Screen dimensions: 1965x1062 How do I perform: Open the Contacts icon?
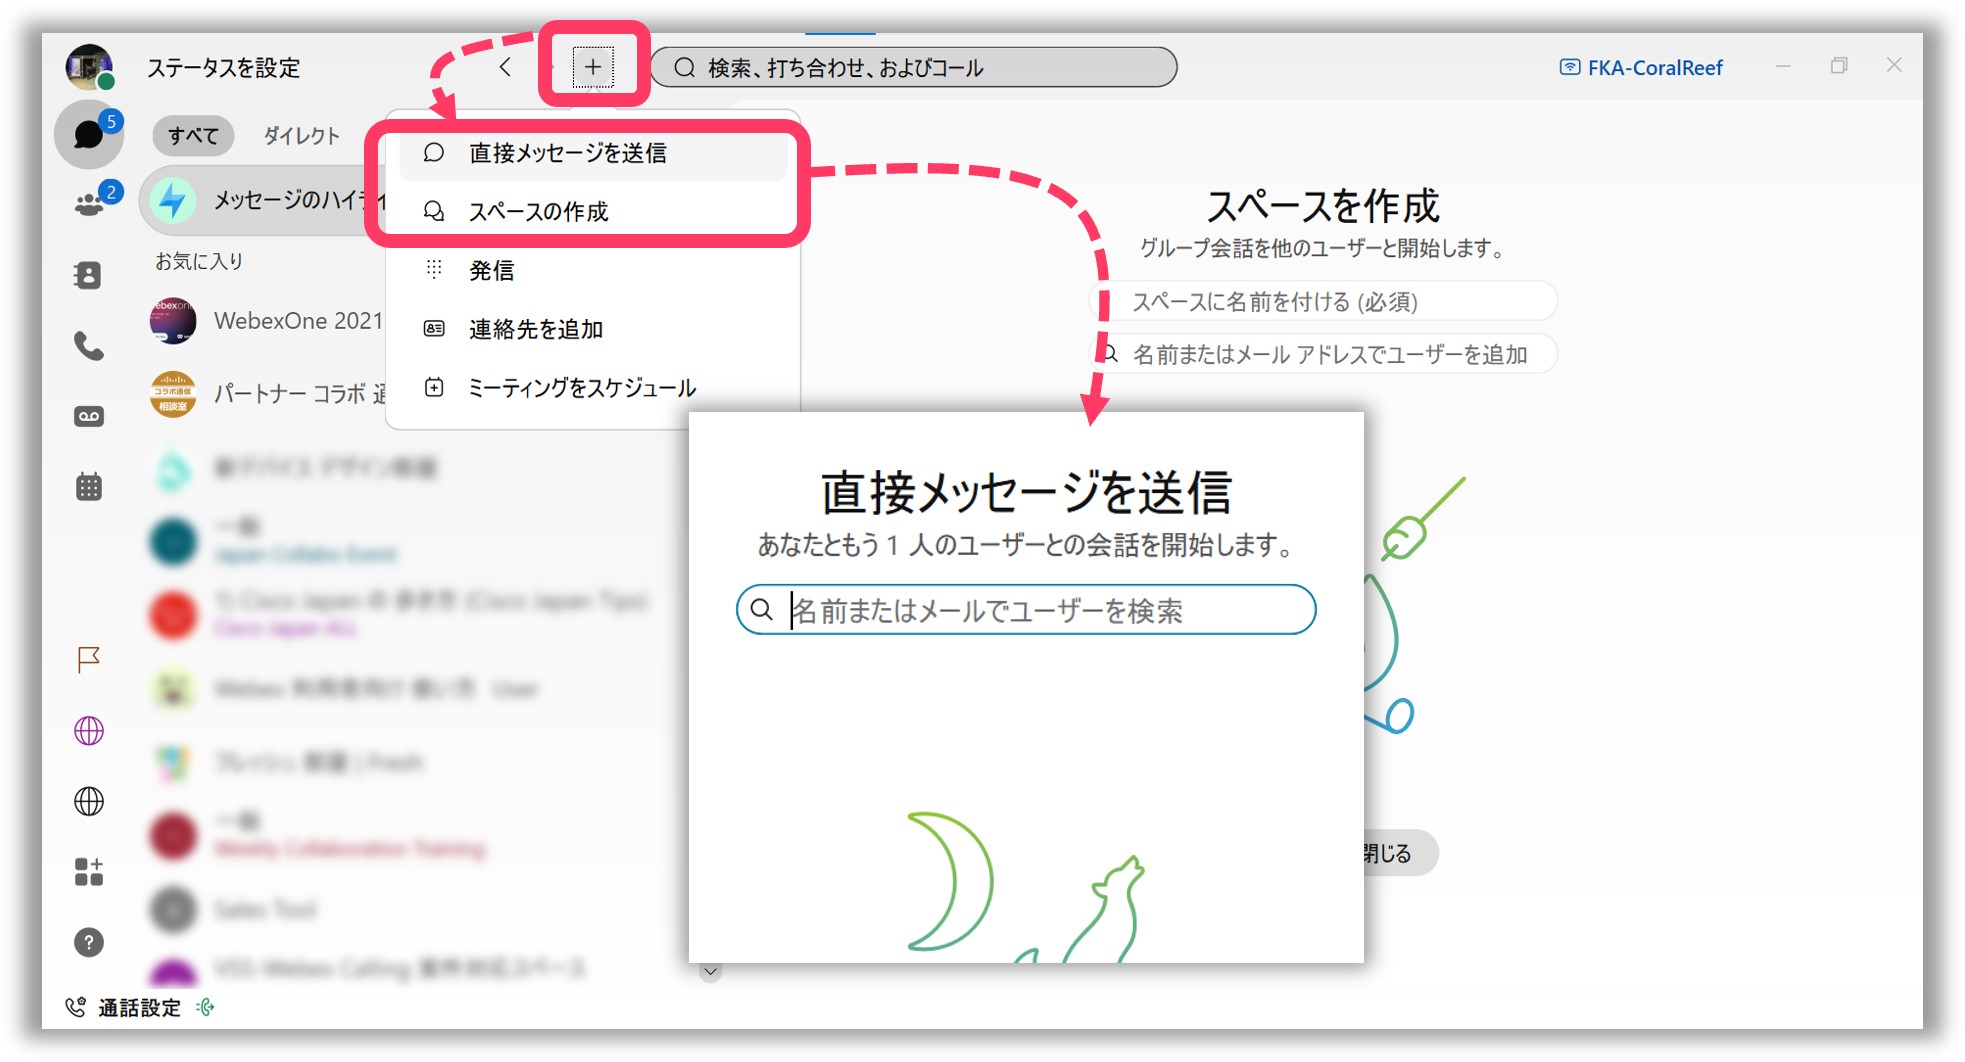[x=88, y=275]
